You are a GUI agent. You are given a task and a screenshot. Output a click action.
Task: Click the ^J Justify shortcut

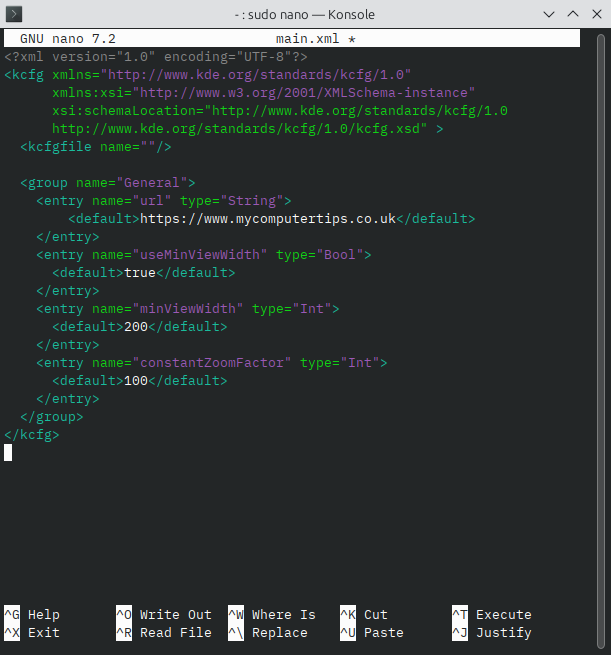click(x=492, y=633)
